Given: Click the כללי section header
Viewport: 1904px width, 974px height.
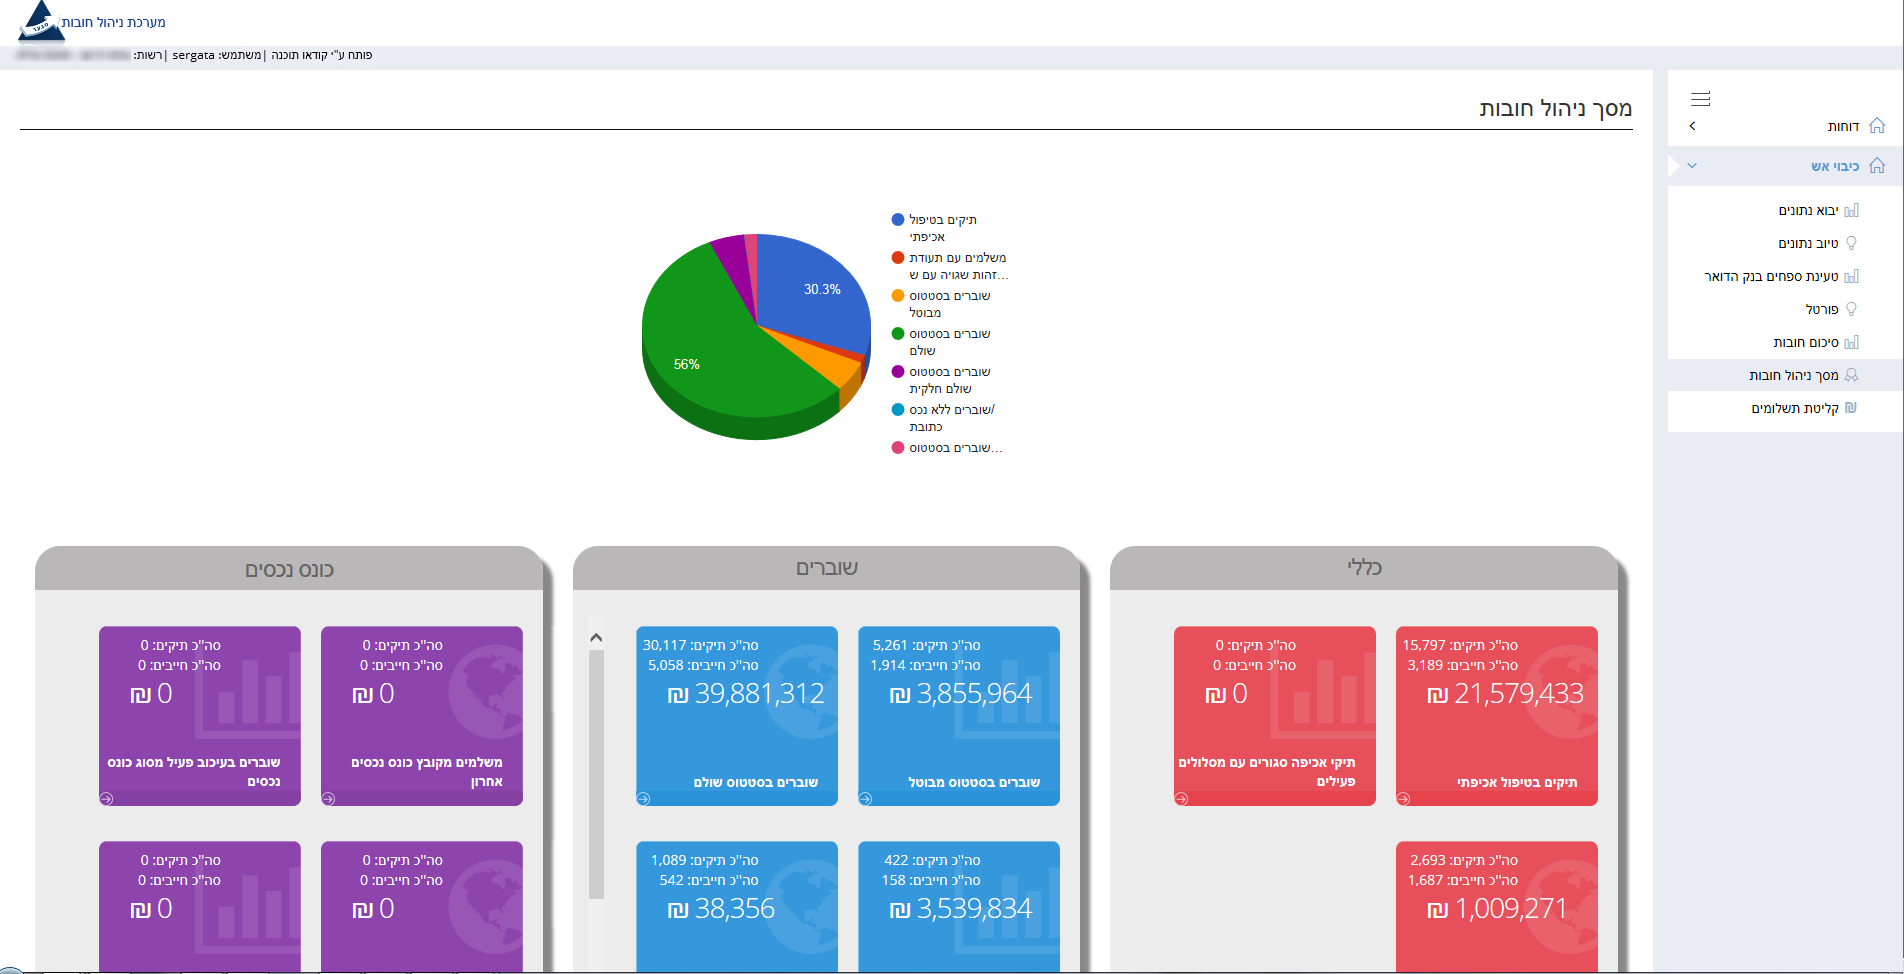Looking at the screenshot, I should click(x=1364, y=568).
